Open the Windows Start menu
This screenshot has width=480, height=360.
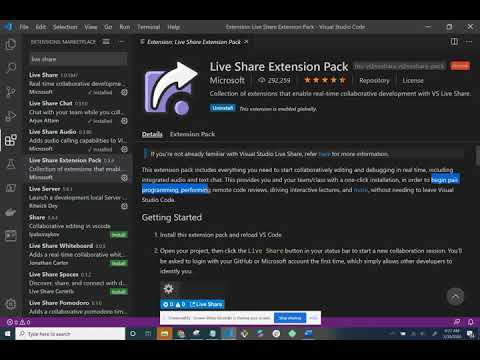click(x=7, y=333)
